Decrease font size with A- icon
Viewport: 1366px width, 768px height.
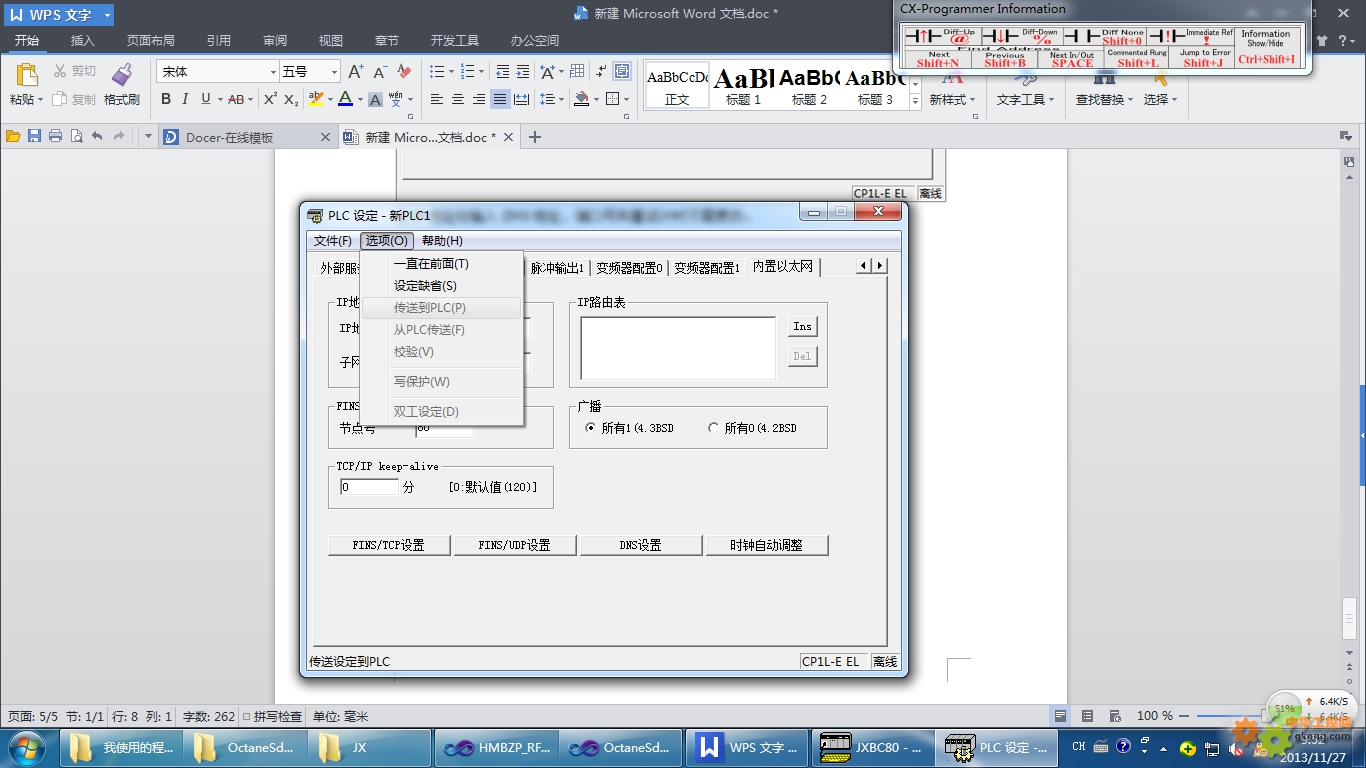pos(380,72)
